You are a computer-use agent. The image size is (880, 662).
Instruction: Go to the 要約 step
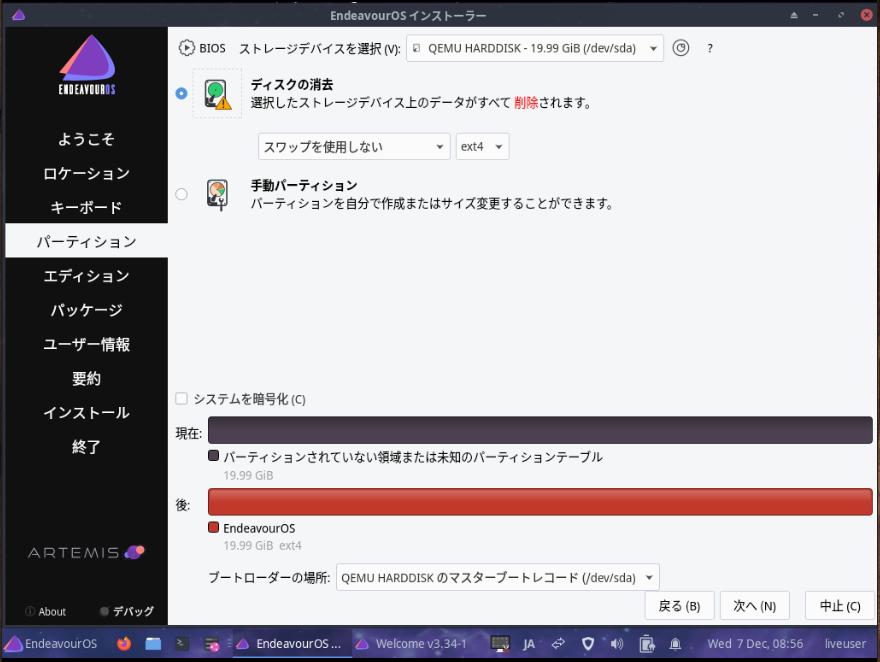coord(86,378)
